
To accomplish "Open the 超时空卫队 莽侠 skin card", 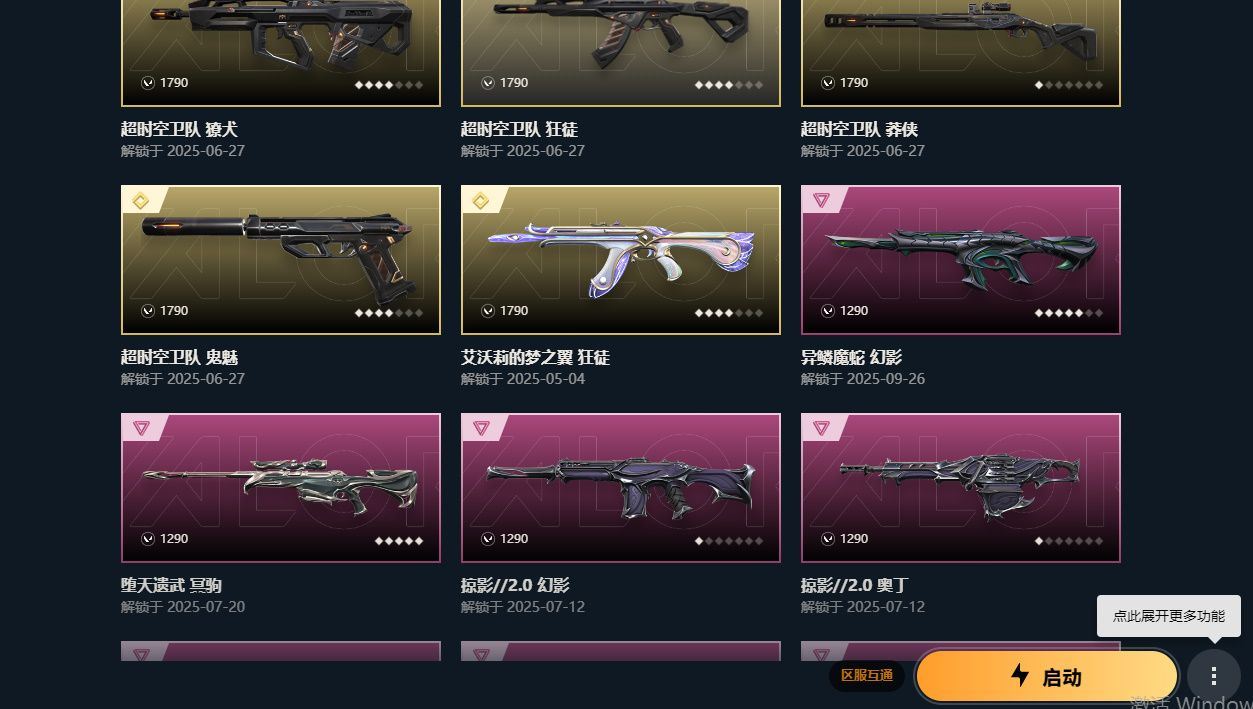I will click(961, 52).
